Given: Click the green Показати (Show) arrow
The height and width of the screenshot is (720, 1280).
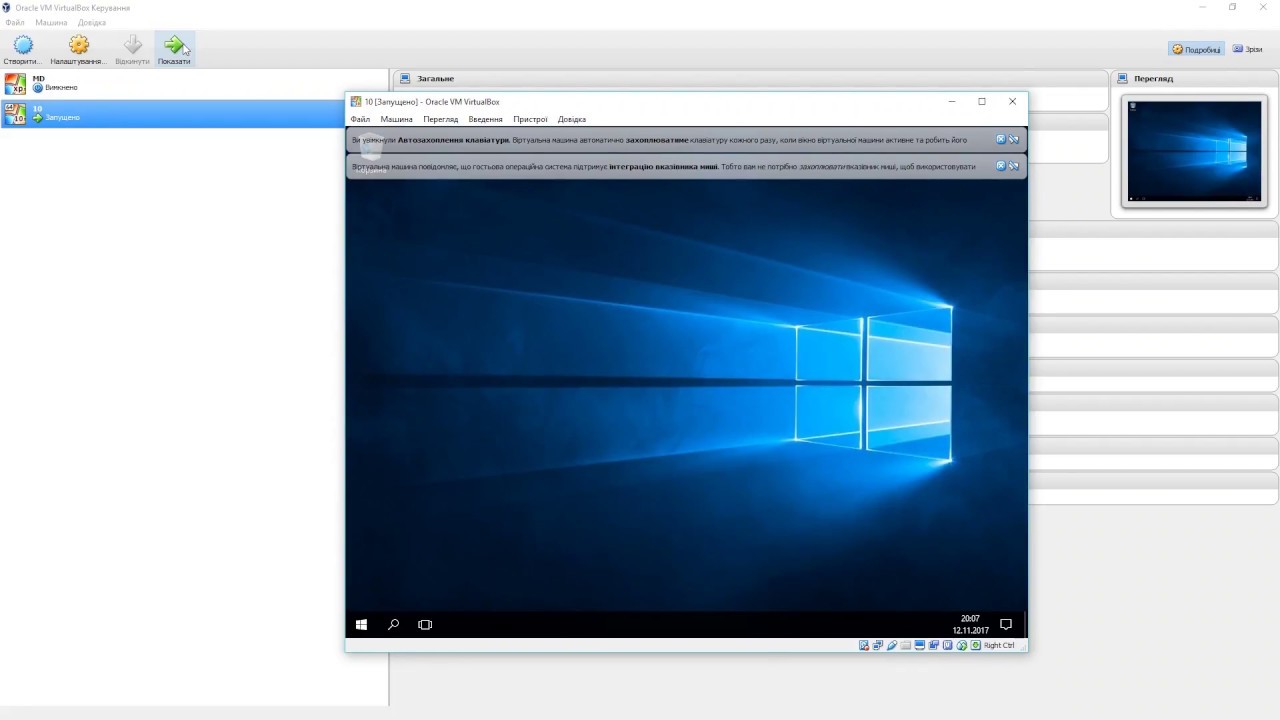Looking at the screenshot, I should click(174, 45).
